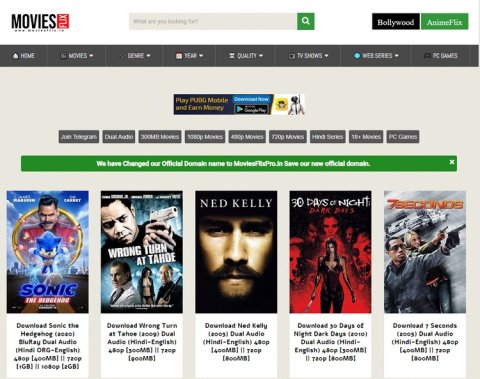Click the TV Shows television icon
Image resolution: width=480 pixels, height=379 pixels.
click(292, 56)
